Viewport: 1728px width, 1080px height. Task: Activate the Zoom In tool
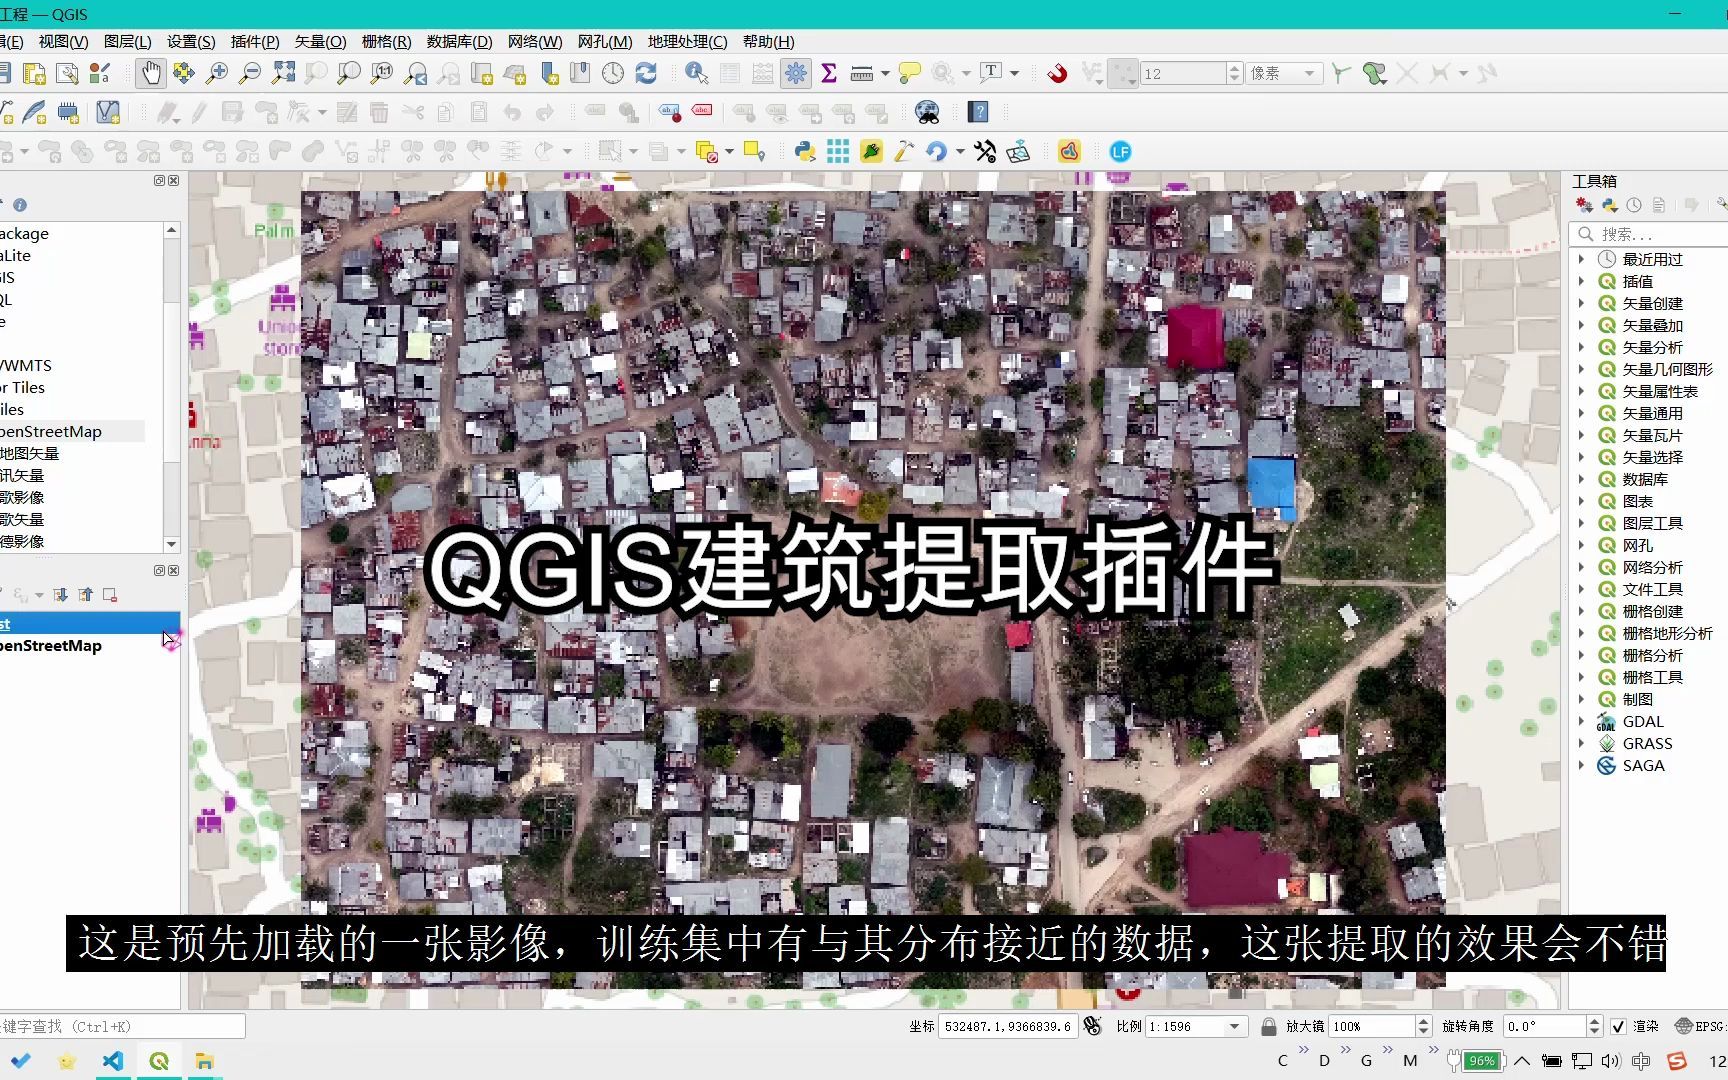click(217, 73)
